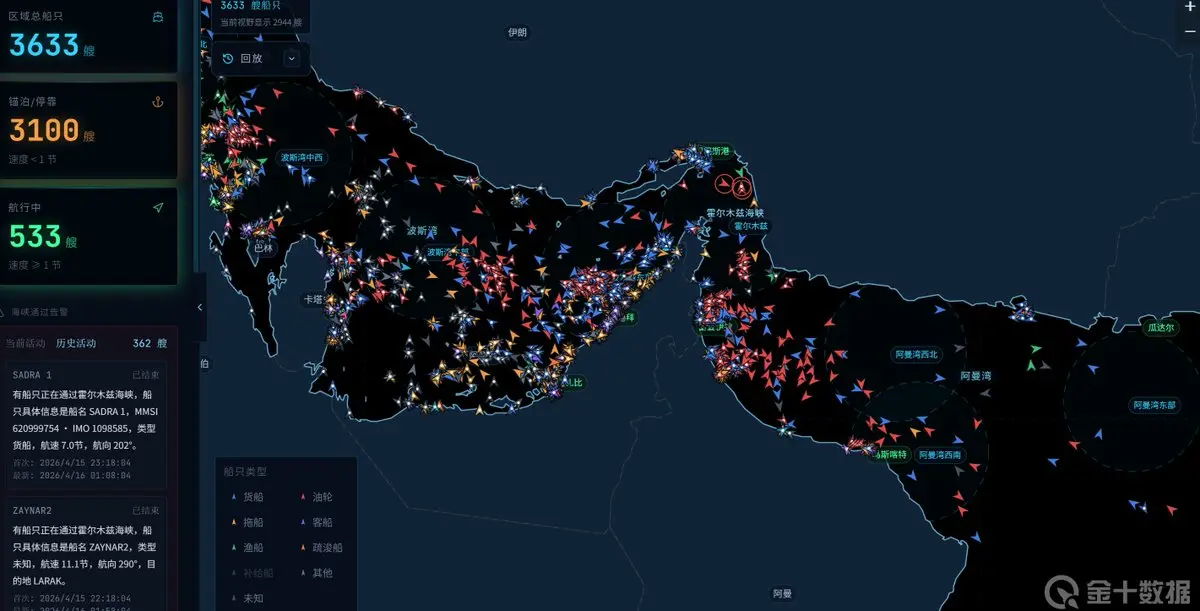The image size is (1200, 611).
Task: Click the 波斯湾中西 zone label on the map
Action: pyautogui.click(x=302, y=157)
